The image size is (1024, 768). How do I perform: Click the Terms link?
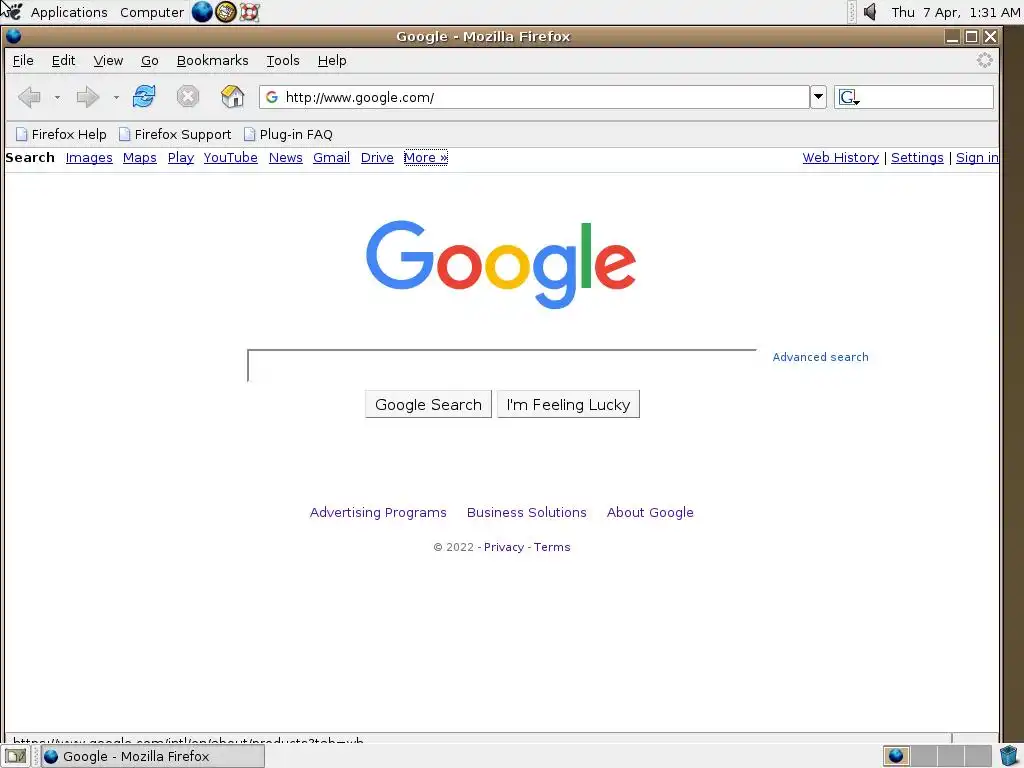pos(552,547)
